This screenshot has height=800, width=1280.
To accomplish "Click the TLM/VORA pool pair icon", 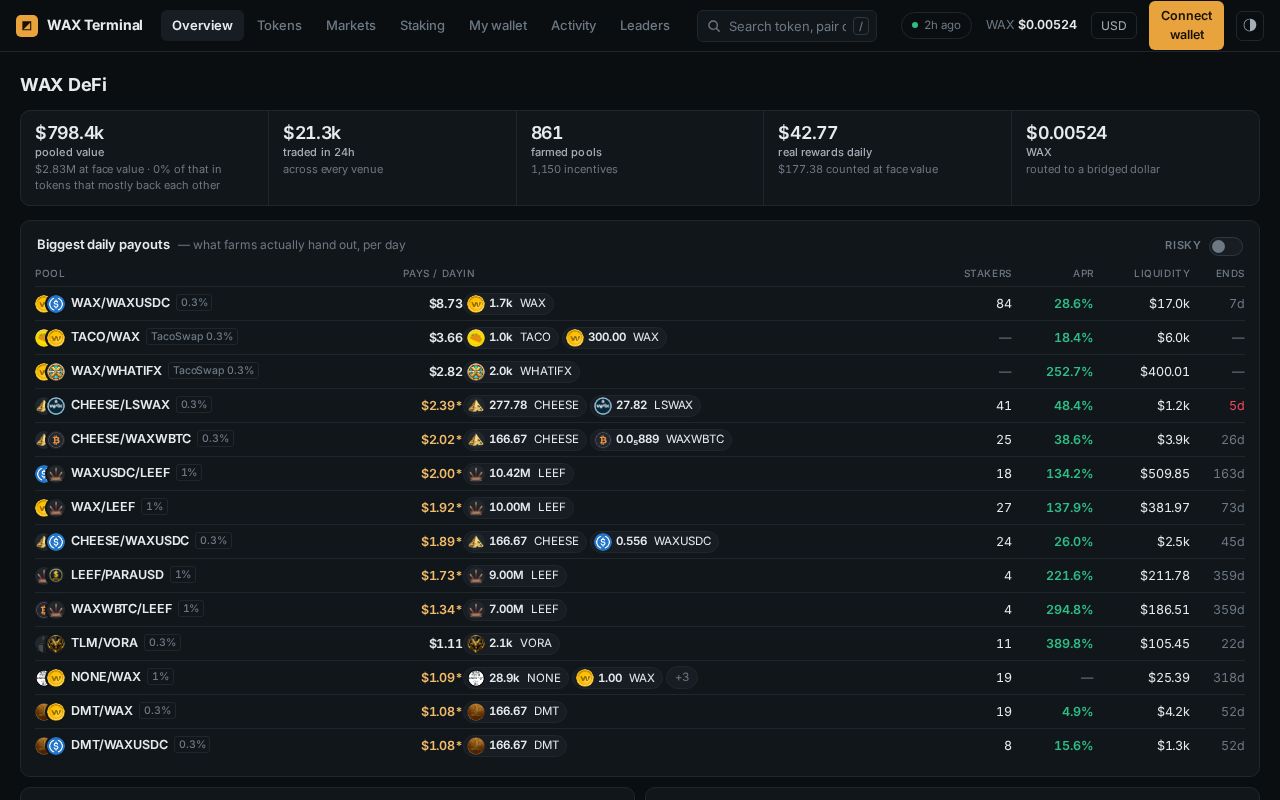I will click(x=50, y=643).
